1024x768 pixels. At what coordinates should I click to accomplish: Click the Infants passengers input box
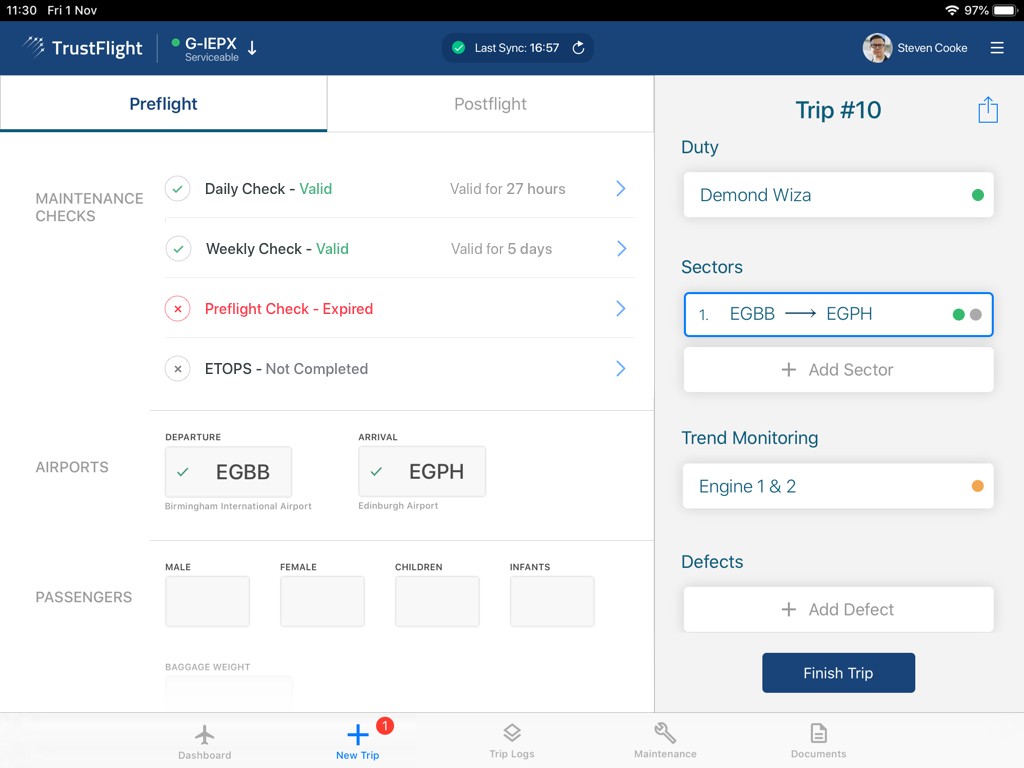click(552, 601)
